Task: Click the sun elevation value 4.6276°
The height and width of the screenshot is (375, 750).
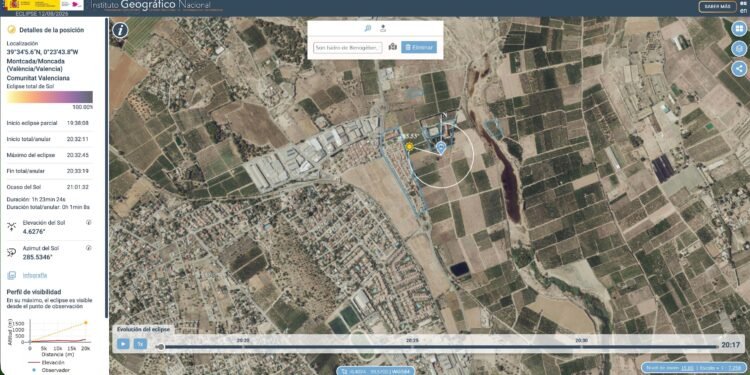Action: 34,231
